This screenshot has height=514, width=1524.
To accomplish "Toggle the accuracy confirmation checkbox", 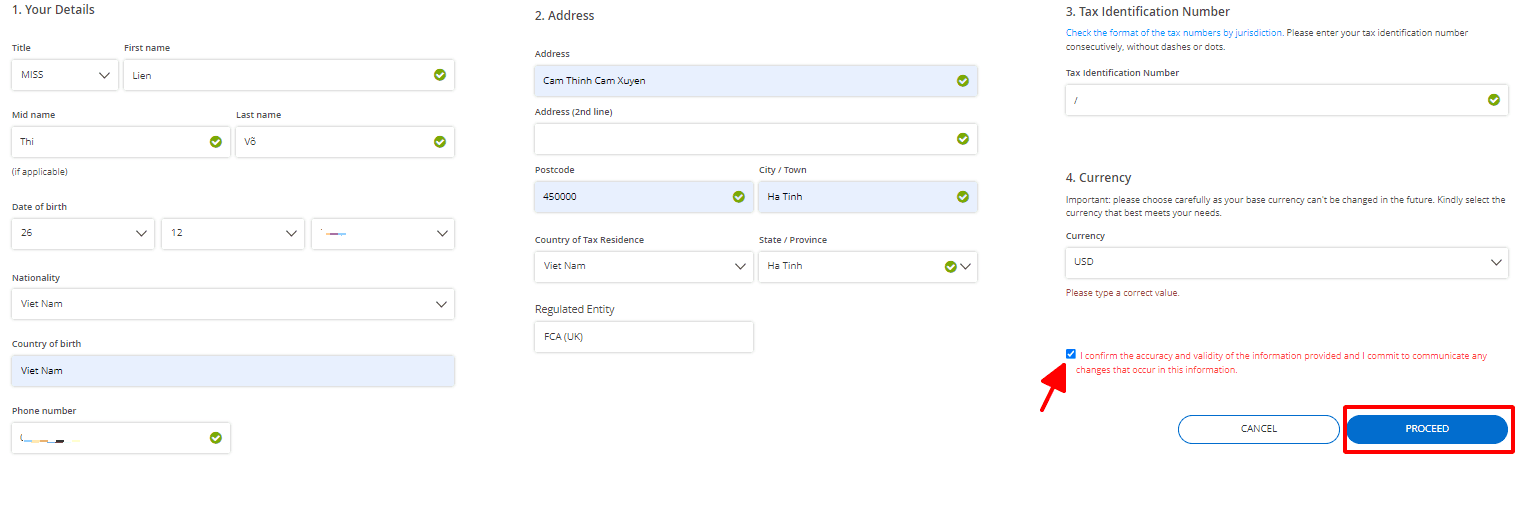I will point(1071,354).
